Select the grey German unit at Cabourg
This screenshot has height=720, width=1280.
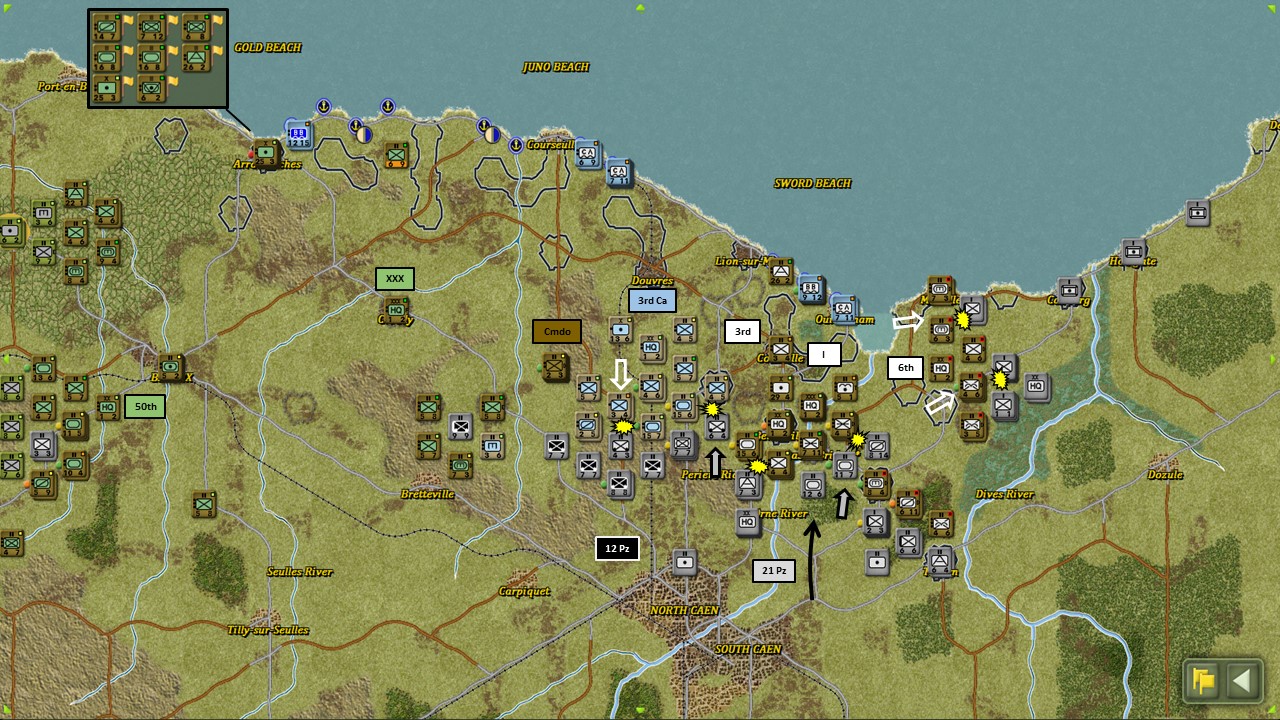click(x=1069, y=290)
